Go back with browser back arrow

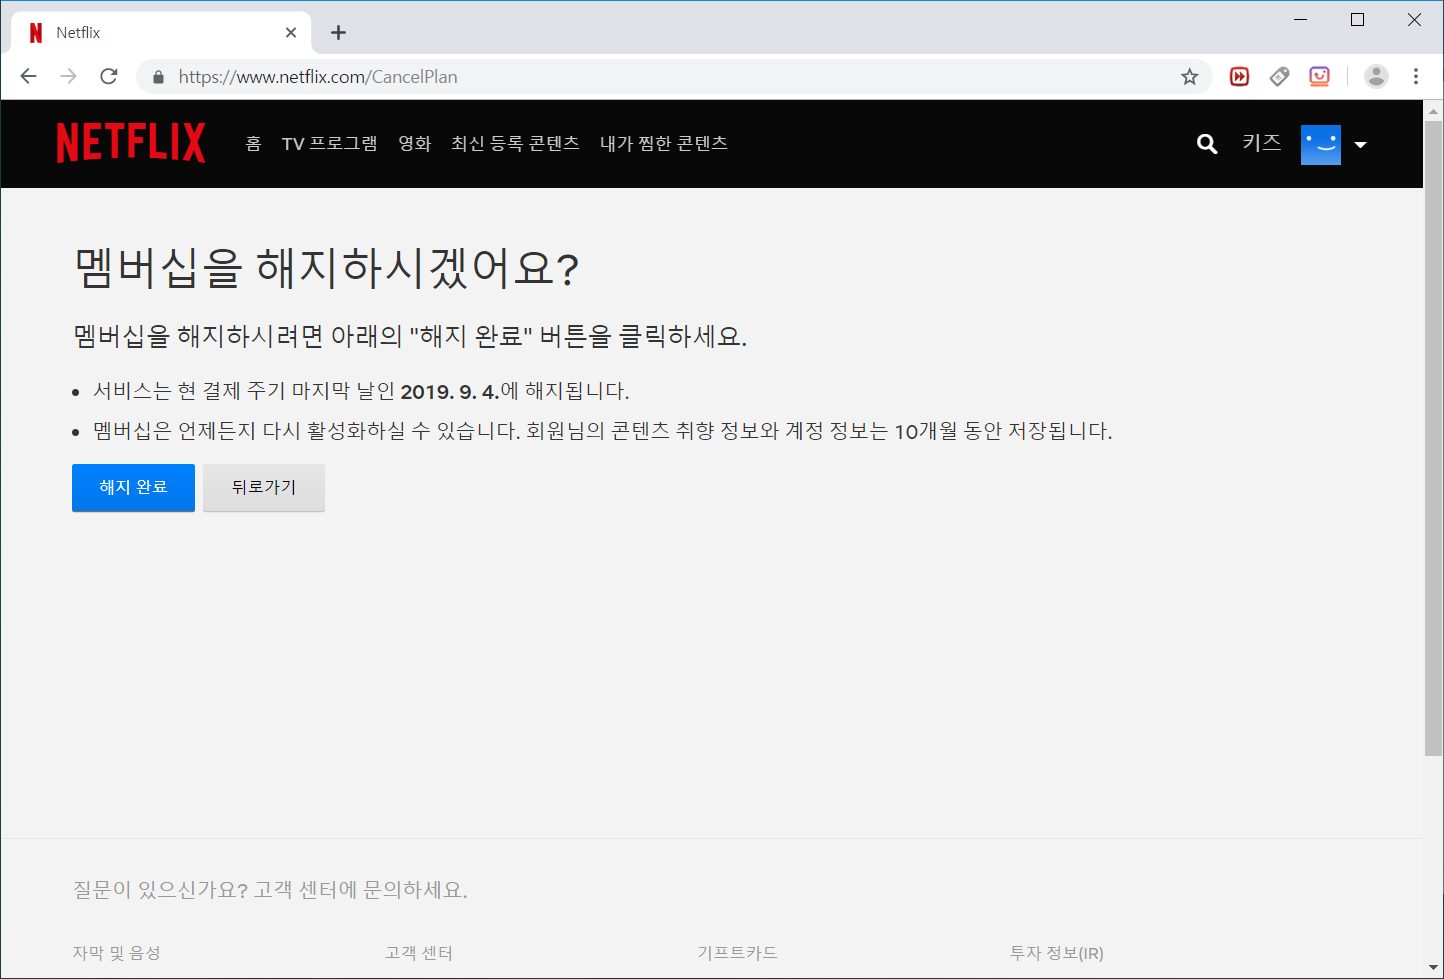pyautogui.click(x=29, y=77)
